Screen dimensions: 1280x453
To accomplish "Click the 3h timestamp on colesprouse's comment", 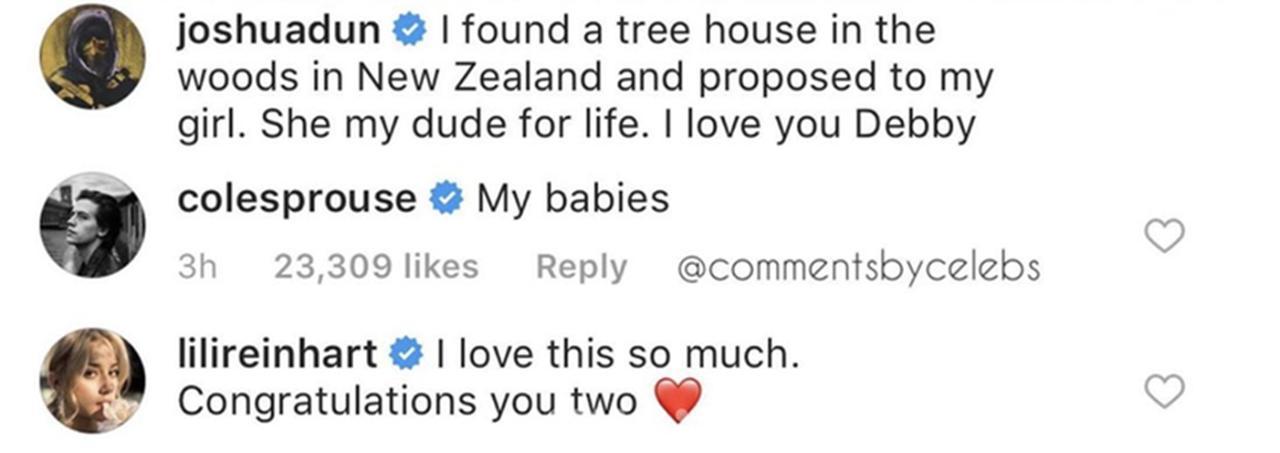I will (199, 267).
